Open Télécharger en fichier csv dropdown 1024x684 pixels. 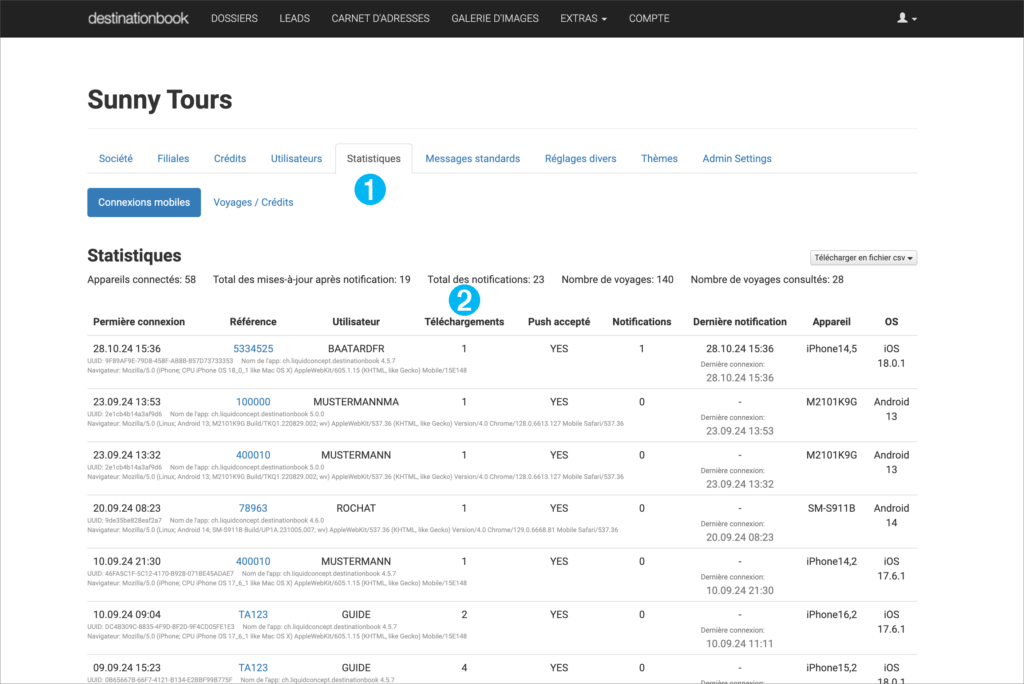863,257
